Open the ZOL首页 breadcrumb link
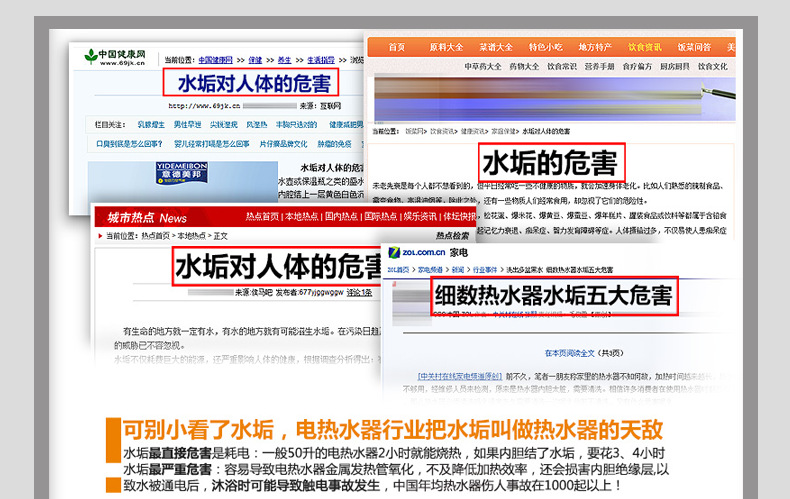Image resolution: width=790 pixels, height=499 pixels. [398, 270]
